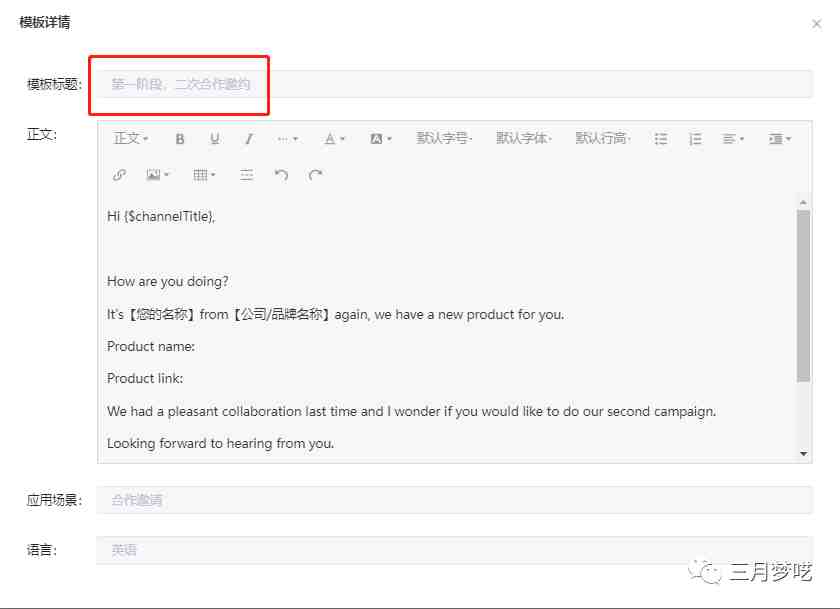Click the scroll down arrow in the editor
This screenshot has height=609, width=840.
pyautogui.click(x=803, y=454)
